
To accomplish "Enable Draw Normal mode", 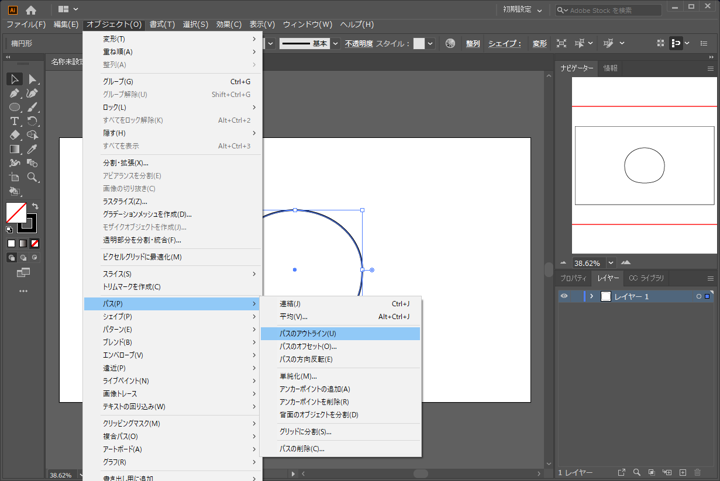I will (11, 258).
